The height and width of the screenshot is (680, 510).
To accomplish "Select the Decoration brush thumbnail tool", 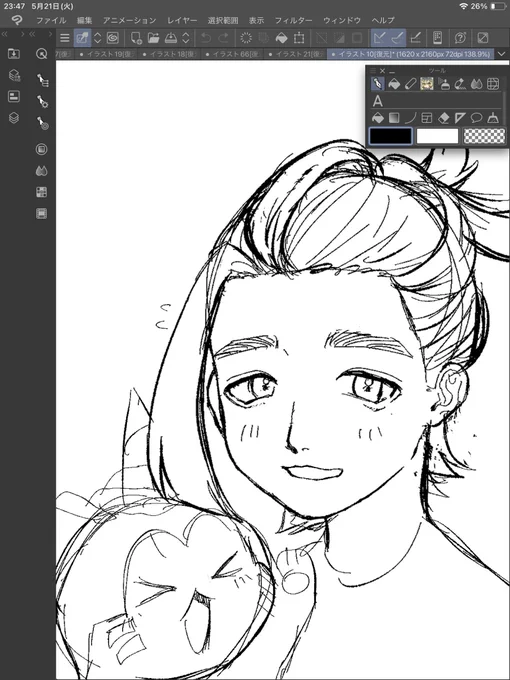I will (x=427, y=84).
